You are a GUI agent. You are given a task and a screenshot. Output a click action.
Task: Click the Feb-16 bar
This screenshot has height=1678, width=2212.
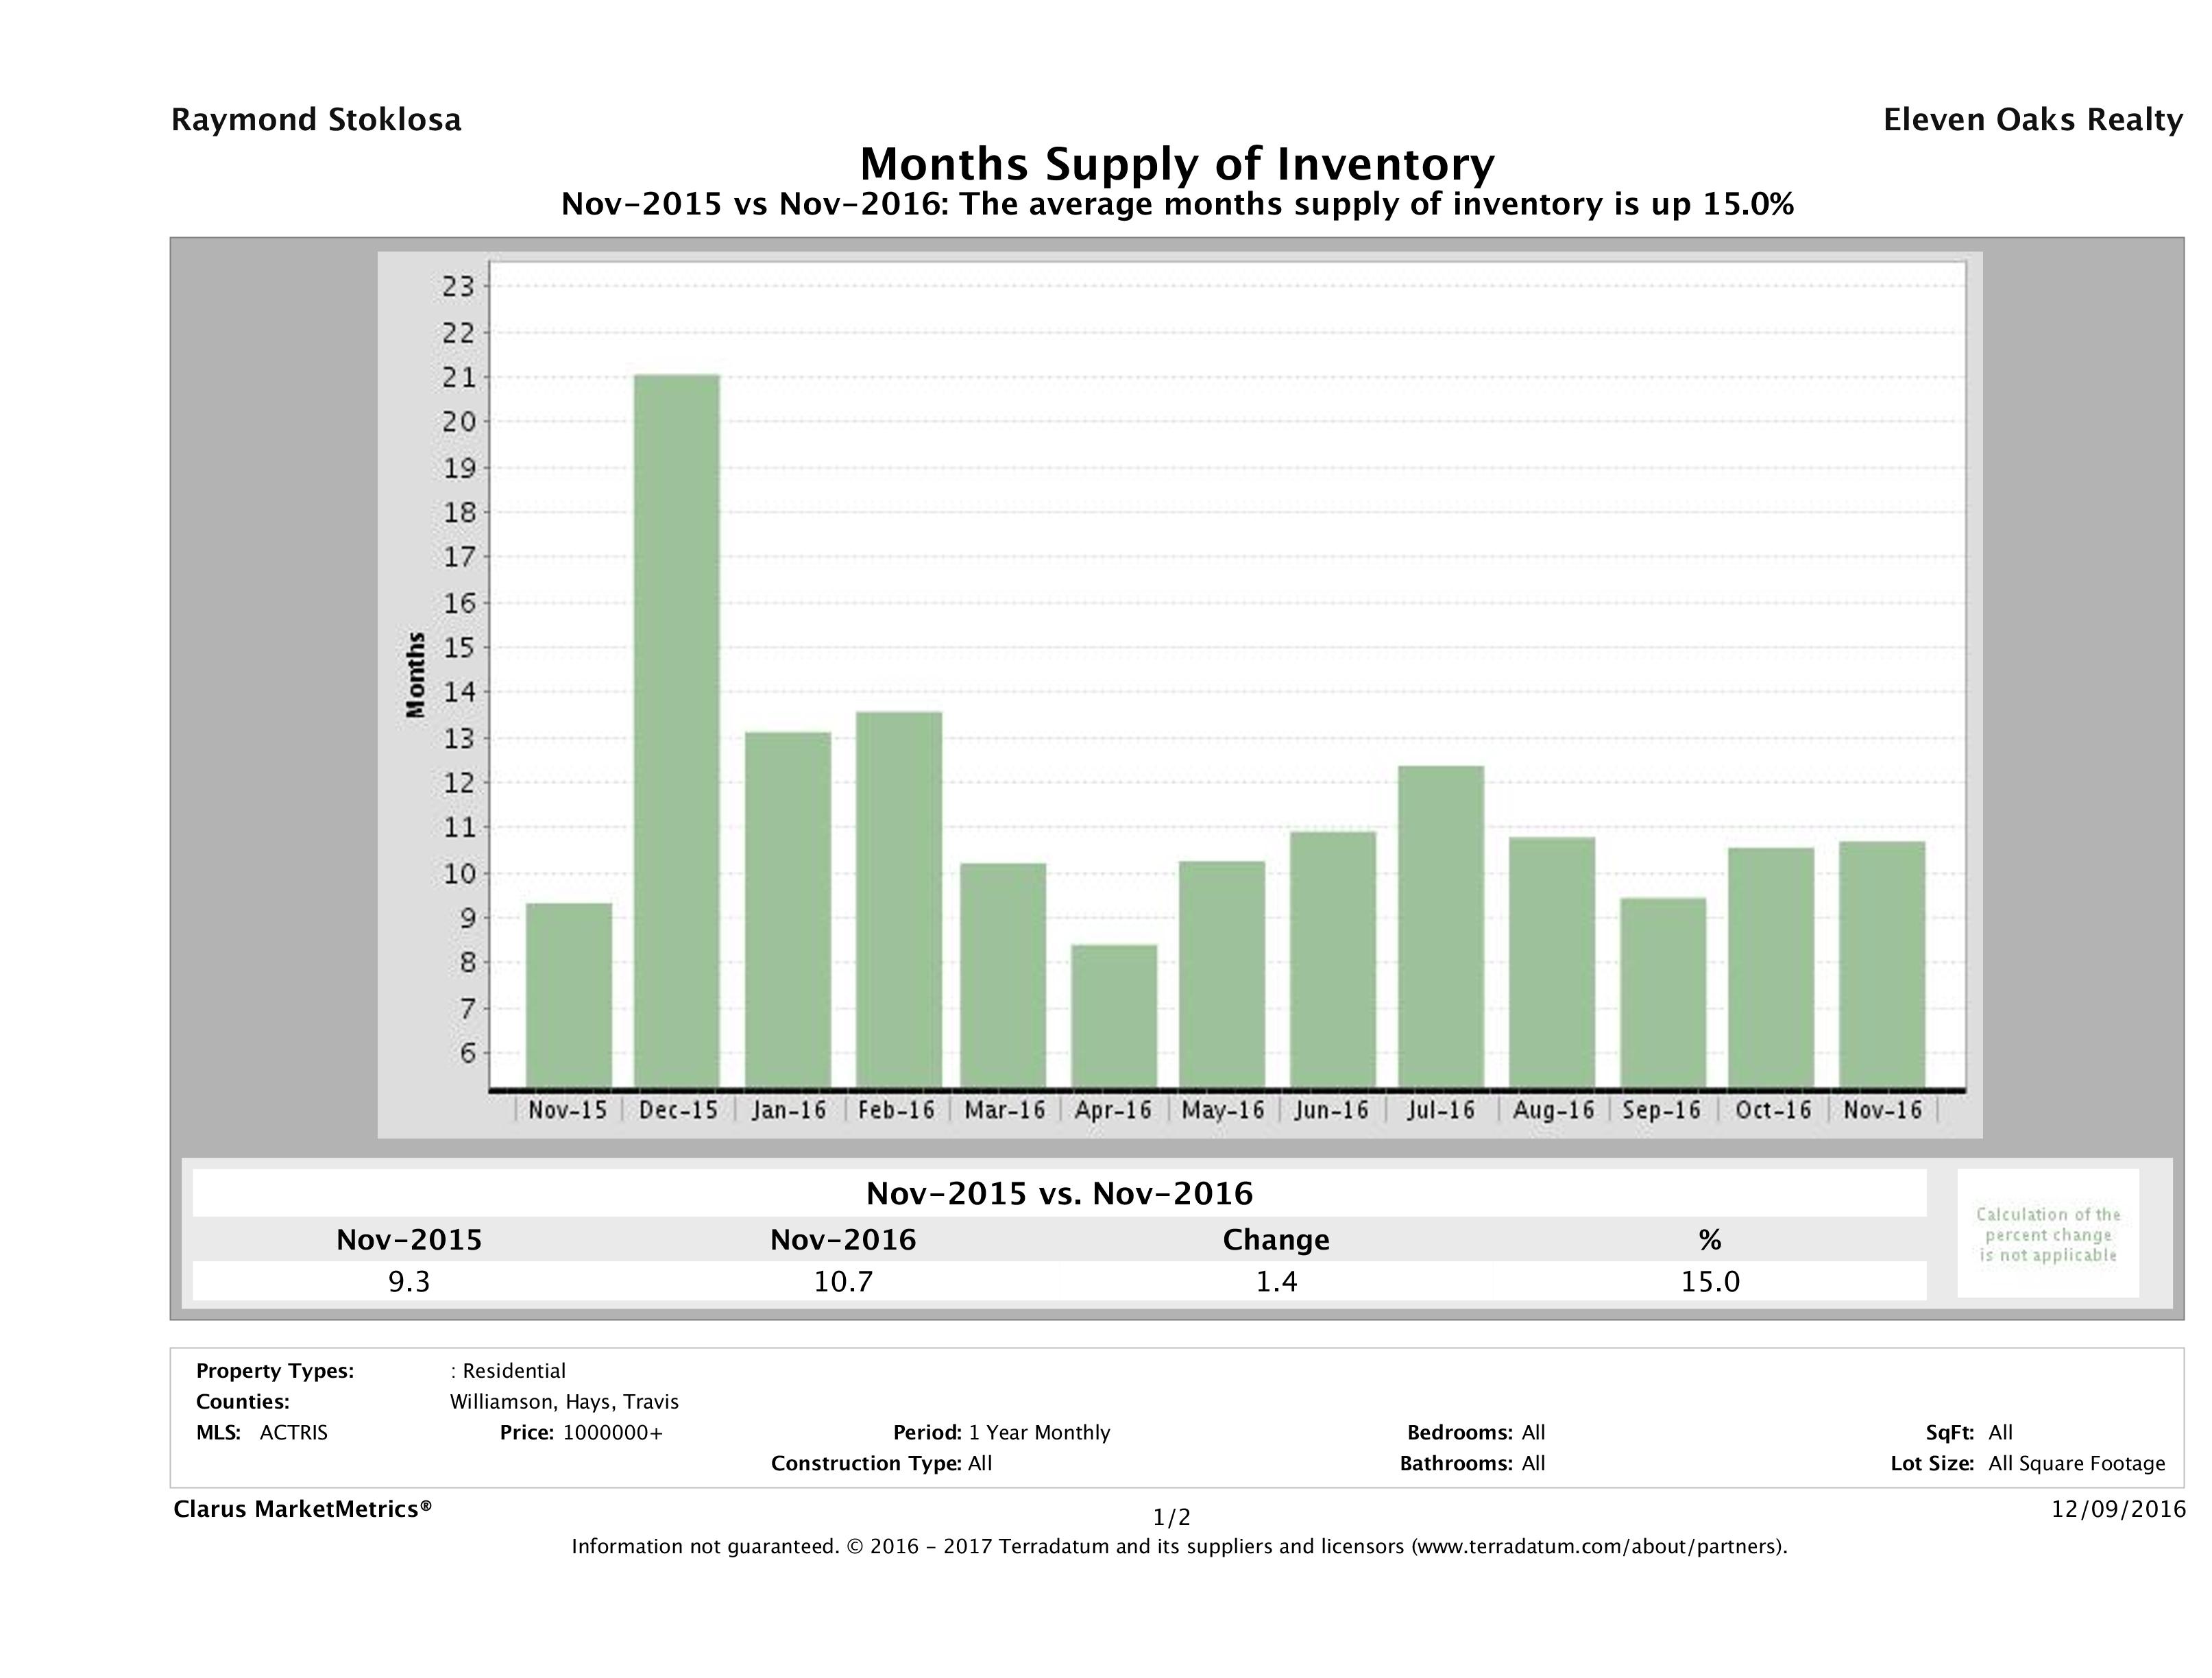tap(898, 899)
